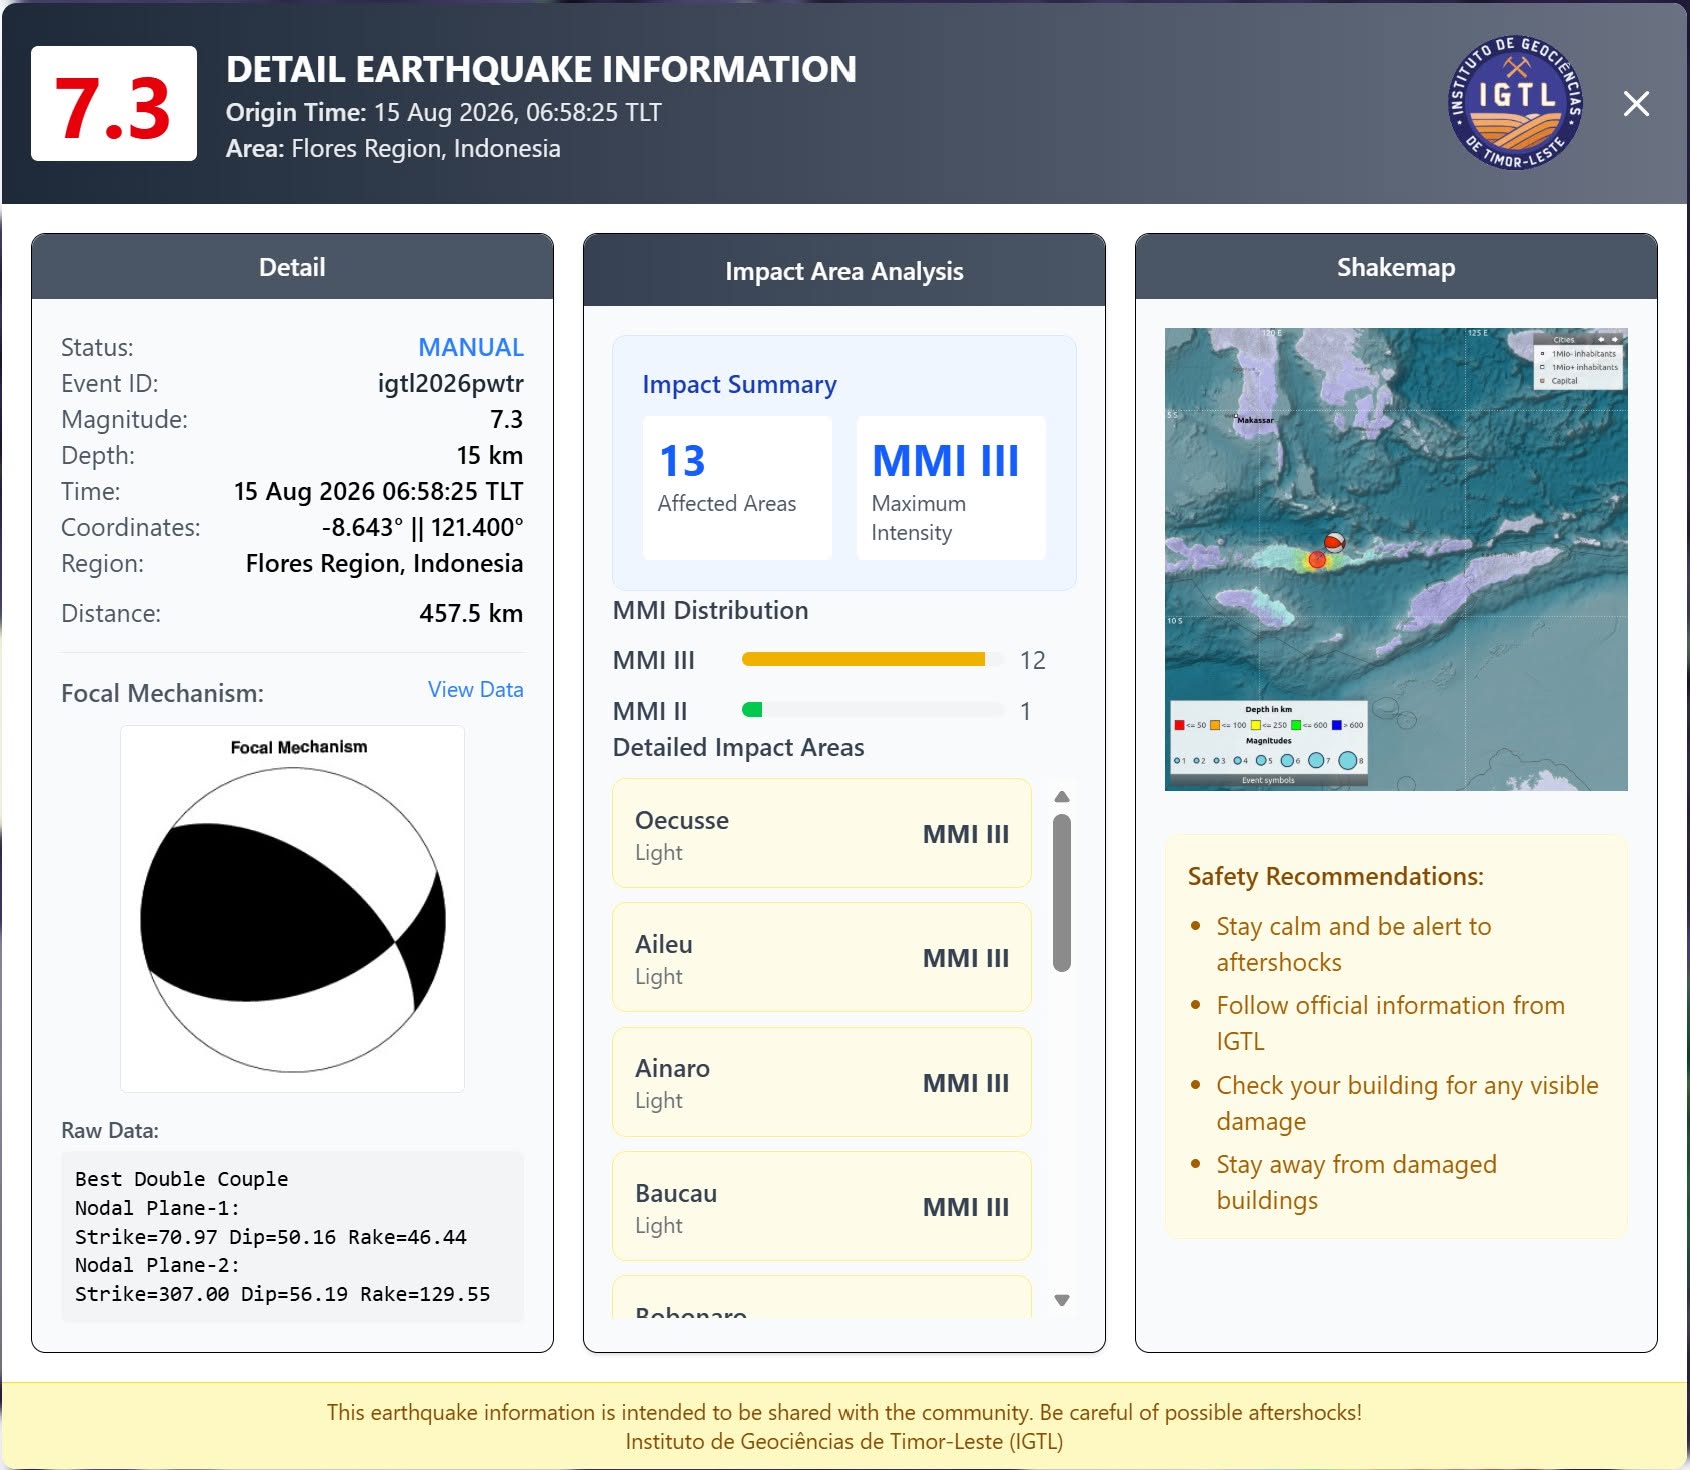Click the Safety Recommendations heading
This screenshot has height=1470, width=1690.
tap(1336, 876)
